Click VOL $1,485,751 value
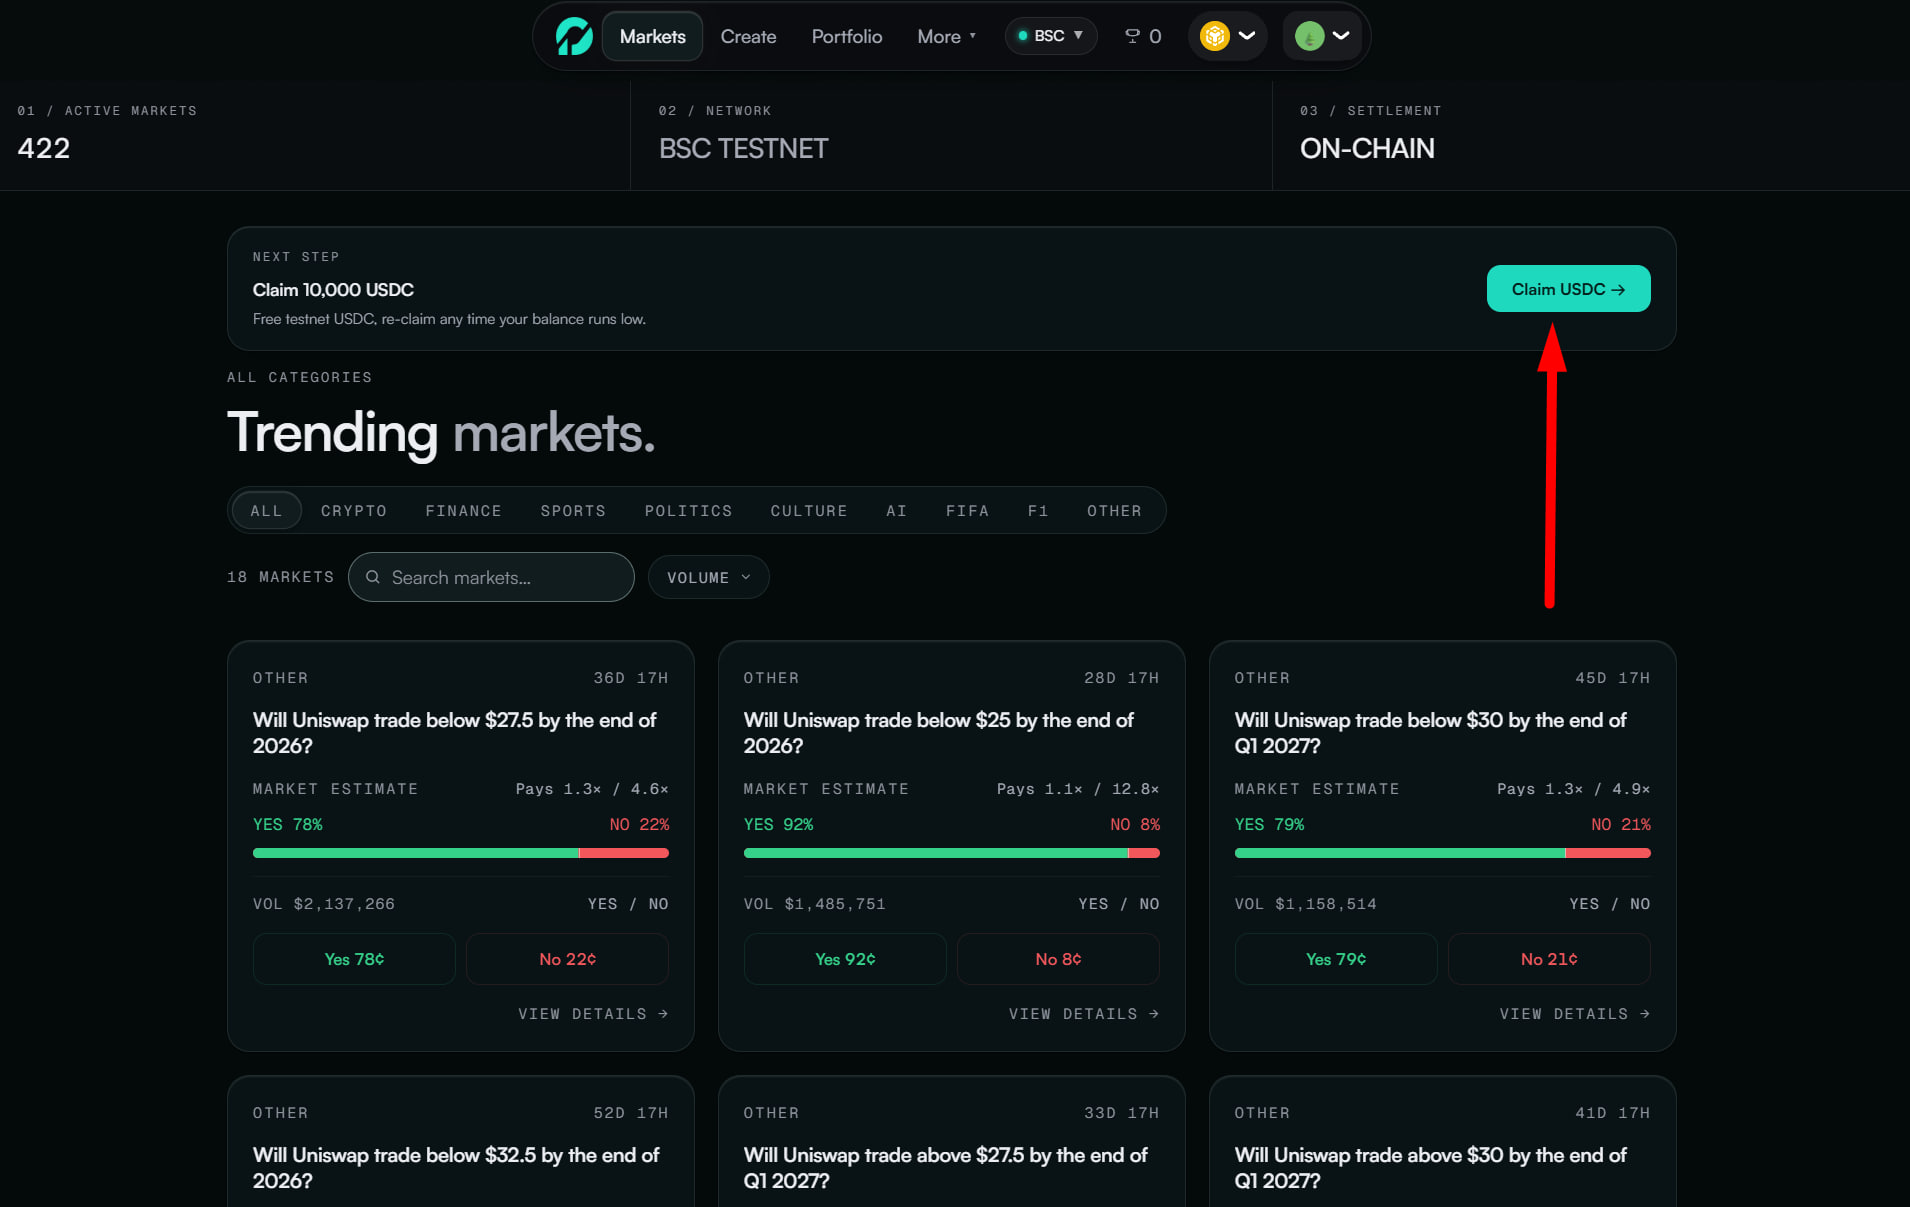This screenshot has width=1910, height=1207. (815, 903)
